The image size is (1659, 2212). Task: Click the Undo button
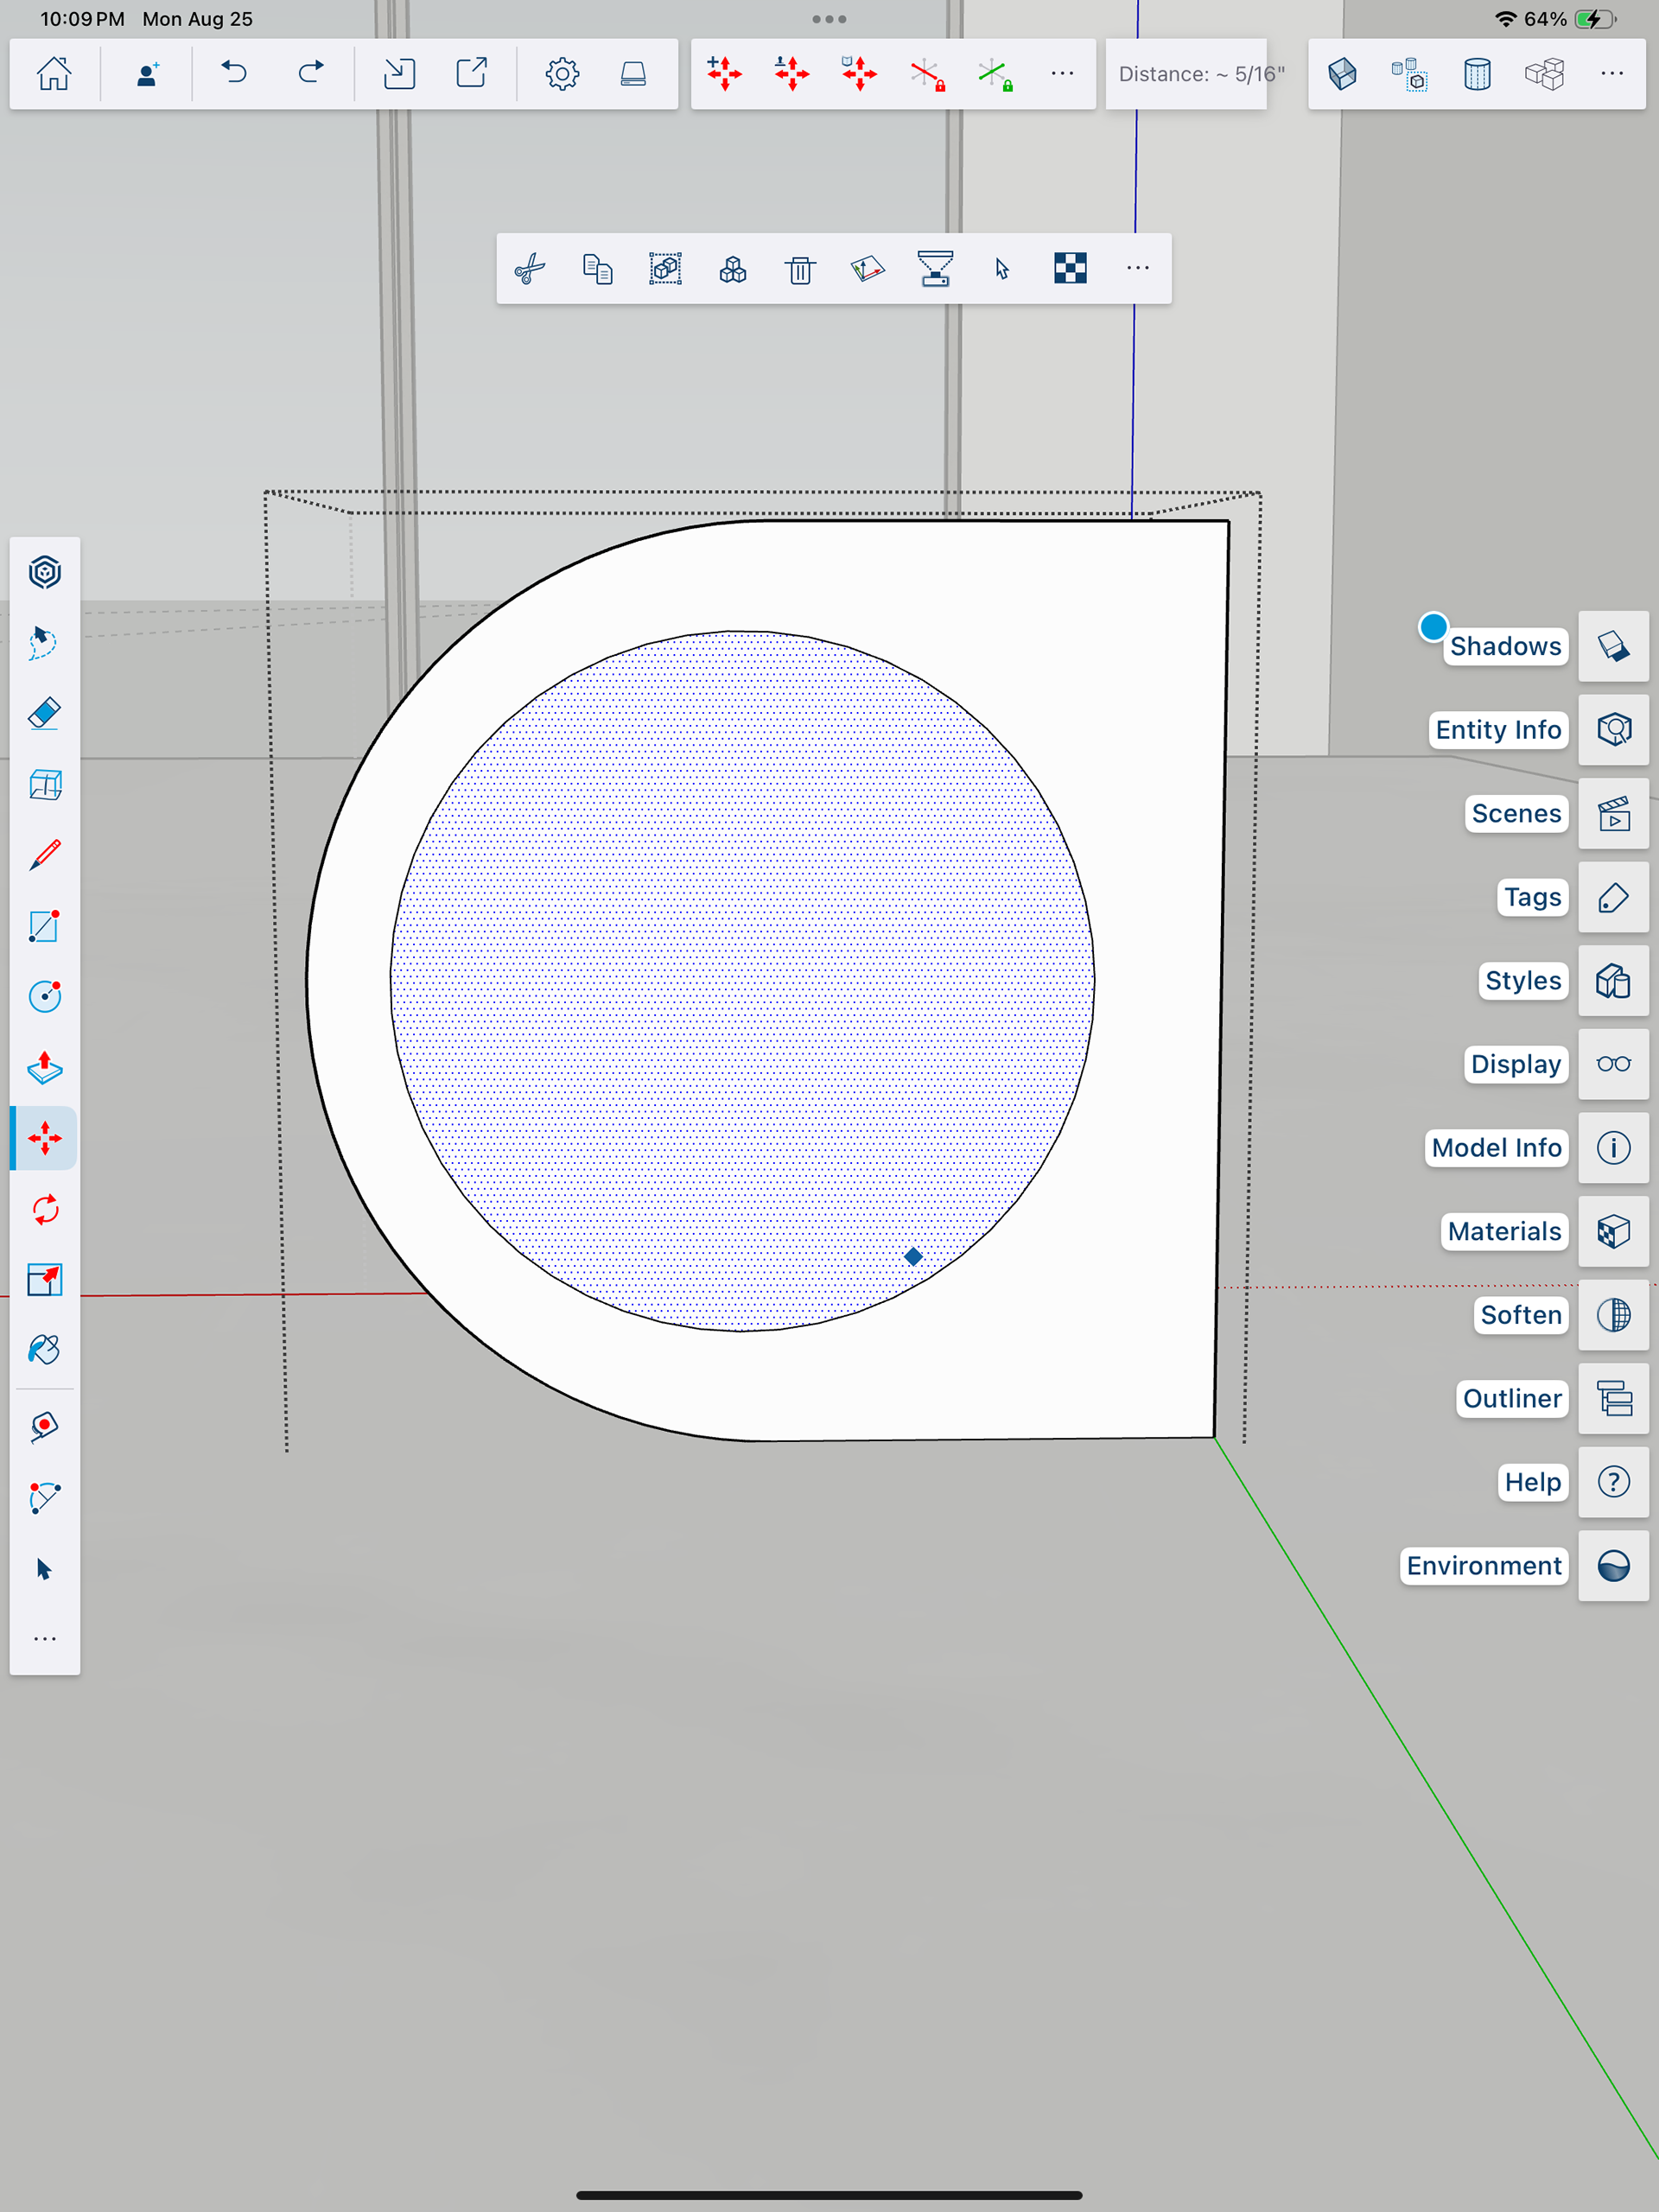tap(234, 74)
